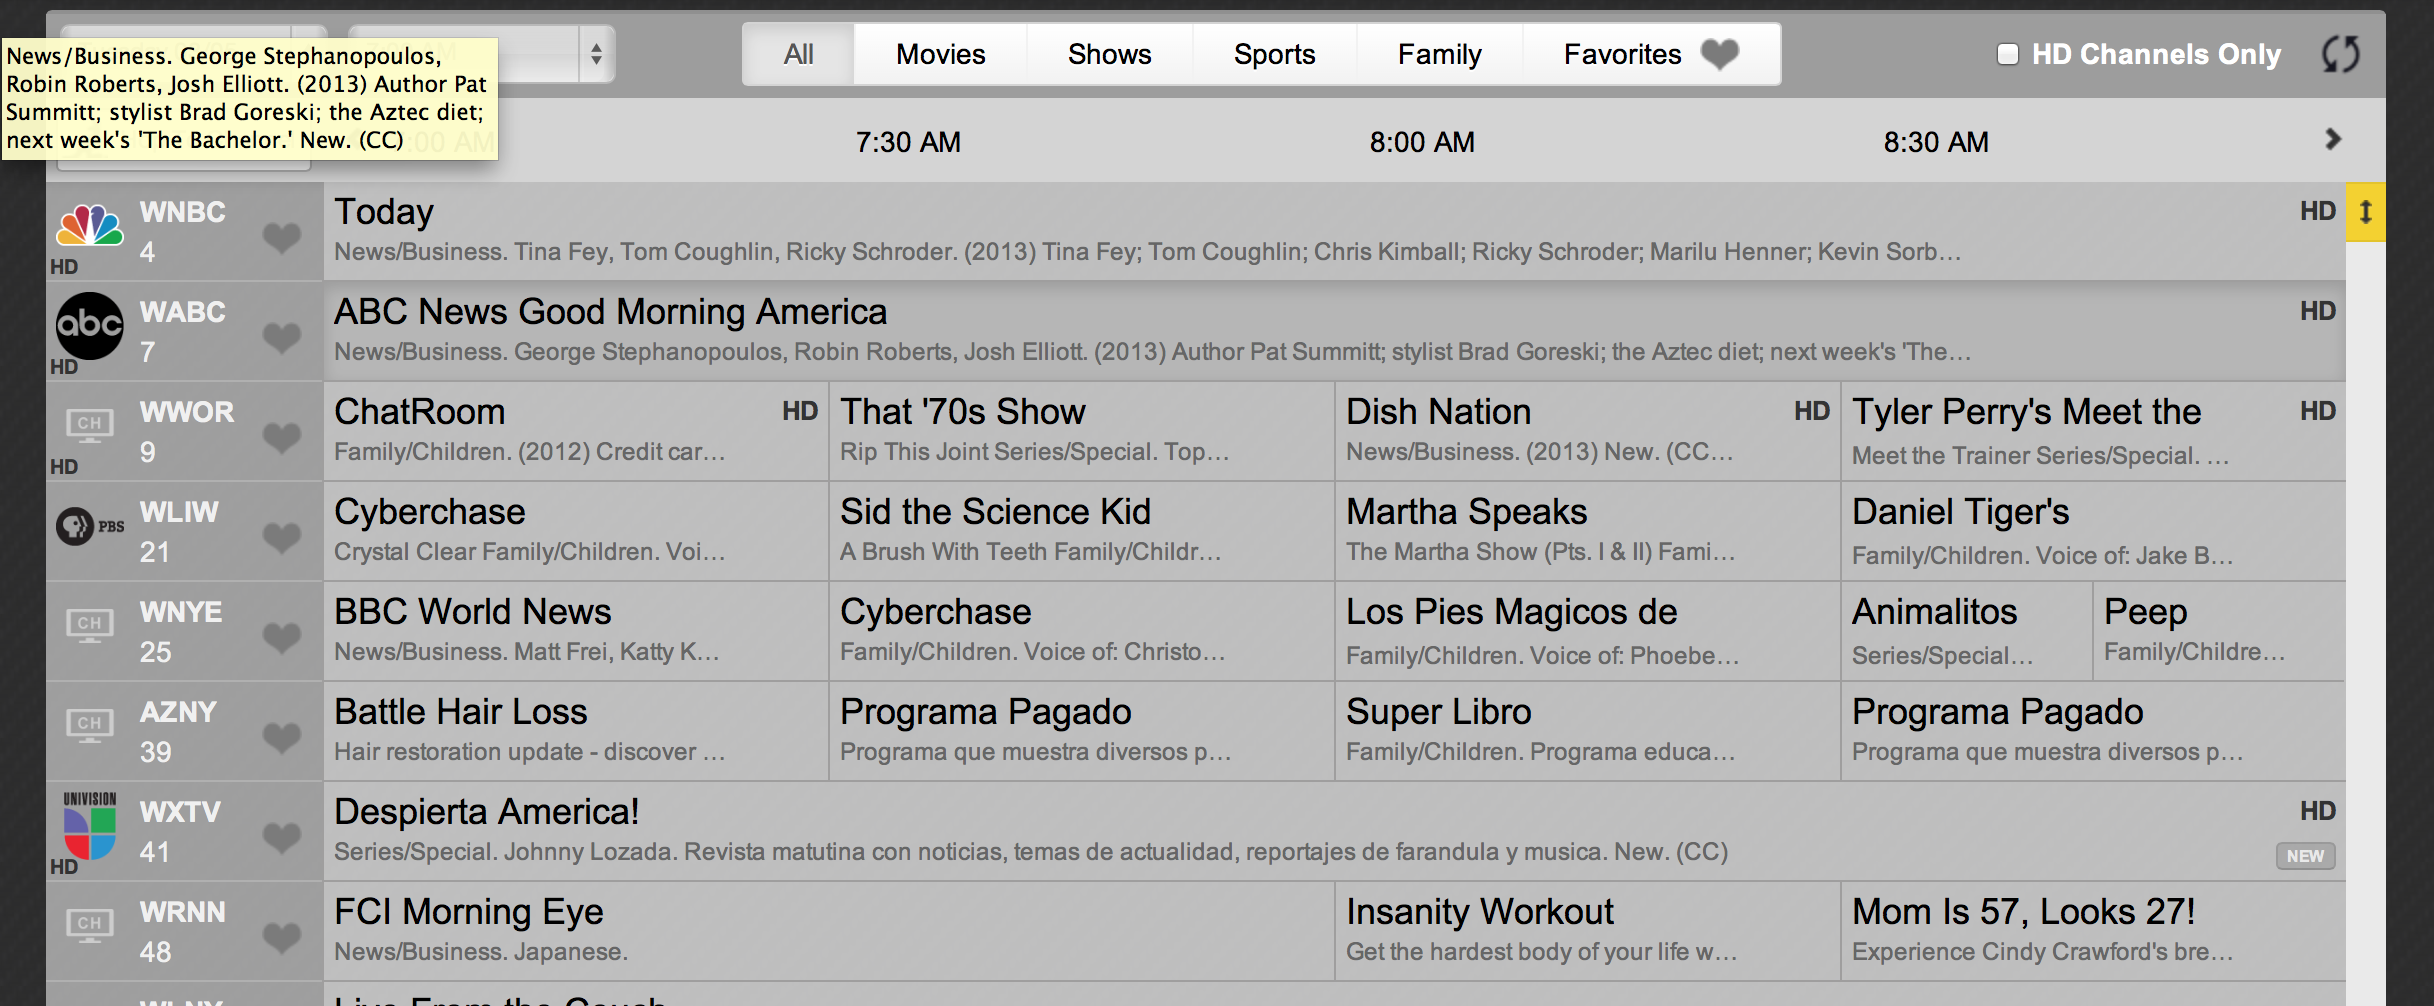Favorite the AZNY channel heart
The width and height of the screenshot is (2434, 1006).
tap(282, 737)
